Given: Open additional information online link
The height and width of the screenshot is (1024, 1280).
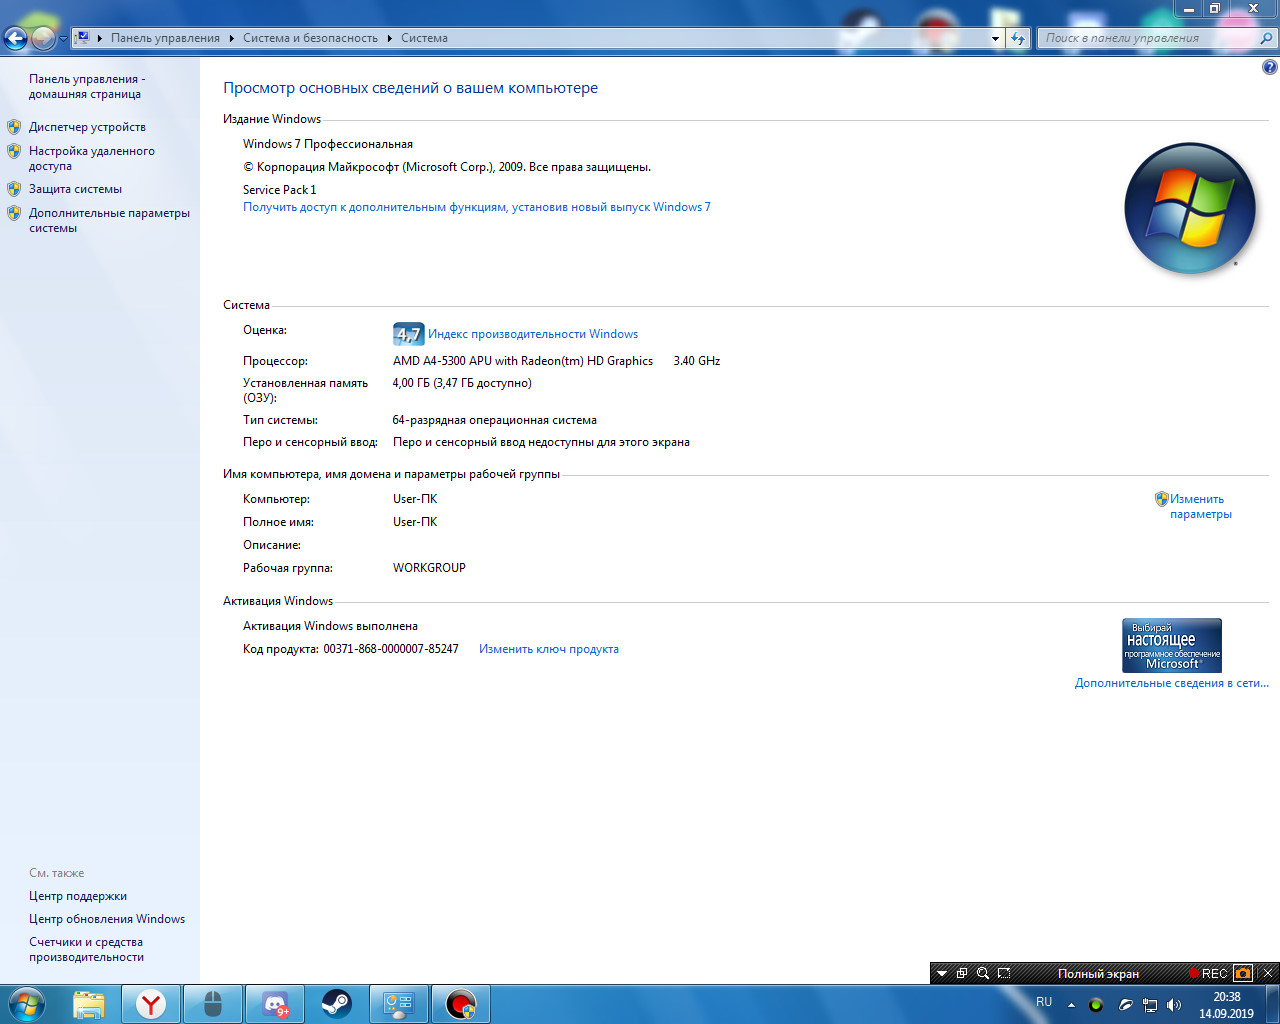Looking at the screenshot, I should [x=1171, y=683].
